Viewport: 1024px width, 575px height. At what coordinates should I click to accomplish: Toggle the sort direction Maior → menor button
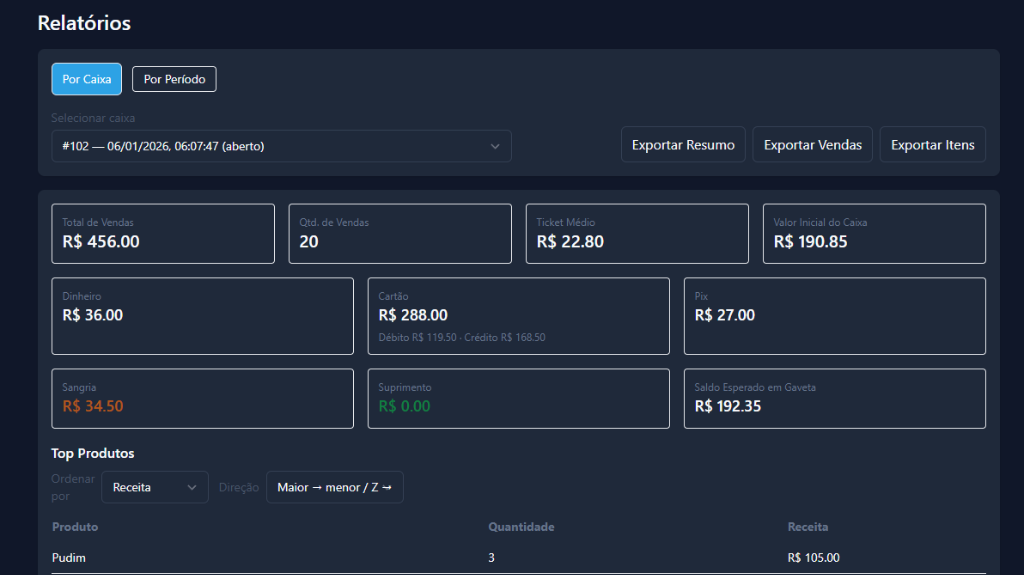coord(334,487)
